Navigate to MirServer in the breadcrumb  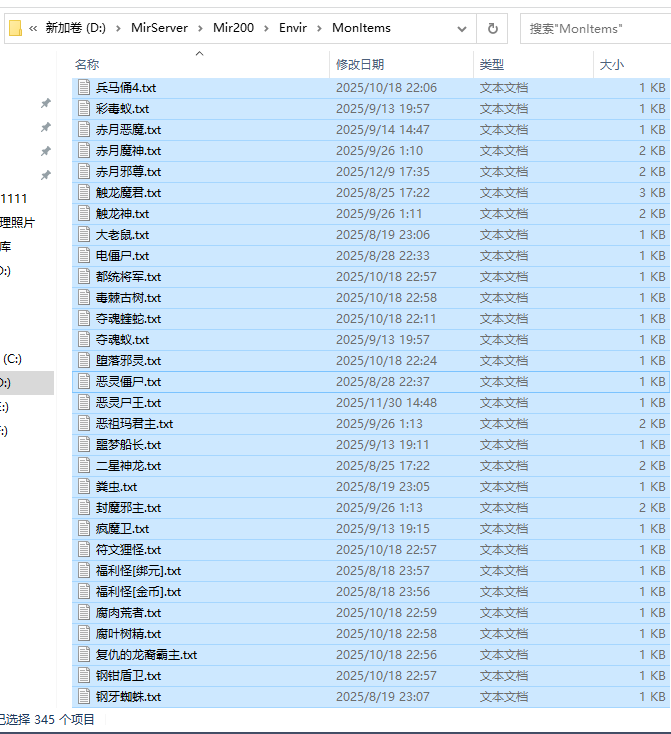[159, 28]
